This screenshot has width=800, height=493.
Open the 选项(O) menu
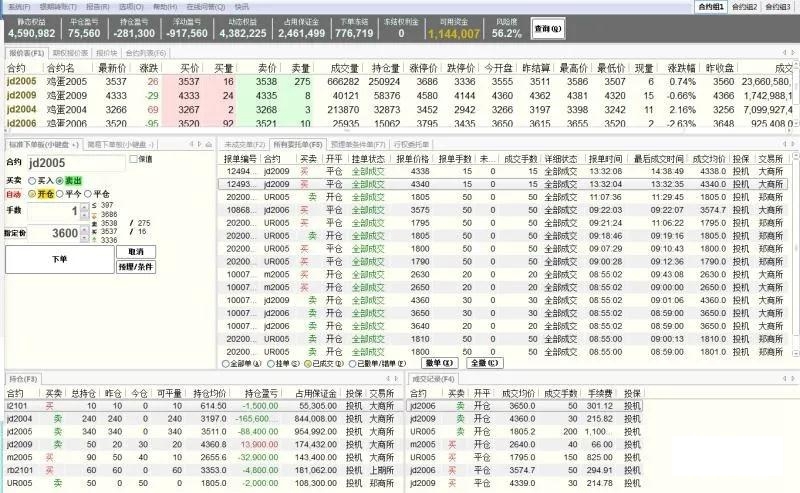click(131, 7)
